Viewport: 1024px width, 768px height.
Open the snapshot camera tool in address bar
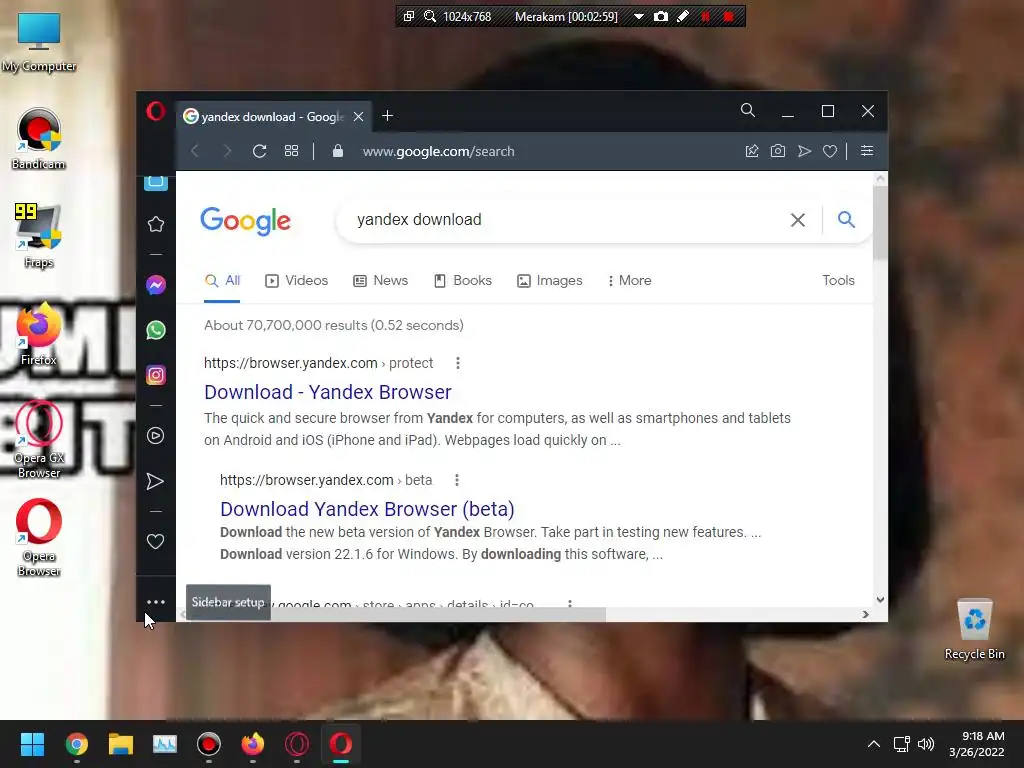click(778, 151)
